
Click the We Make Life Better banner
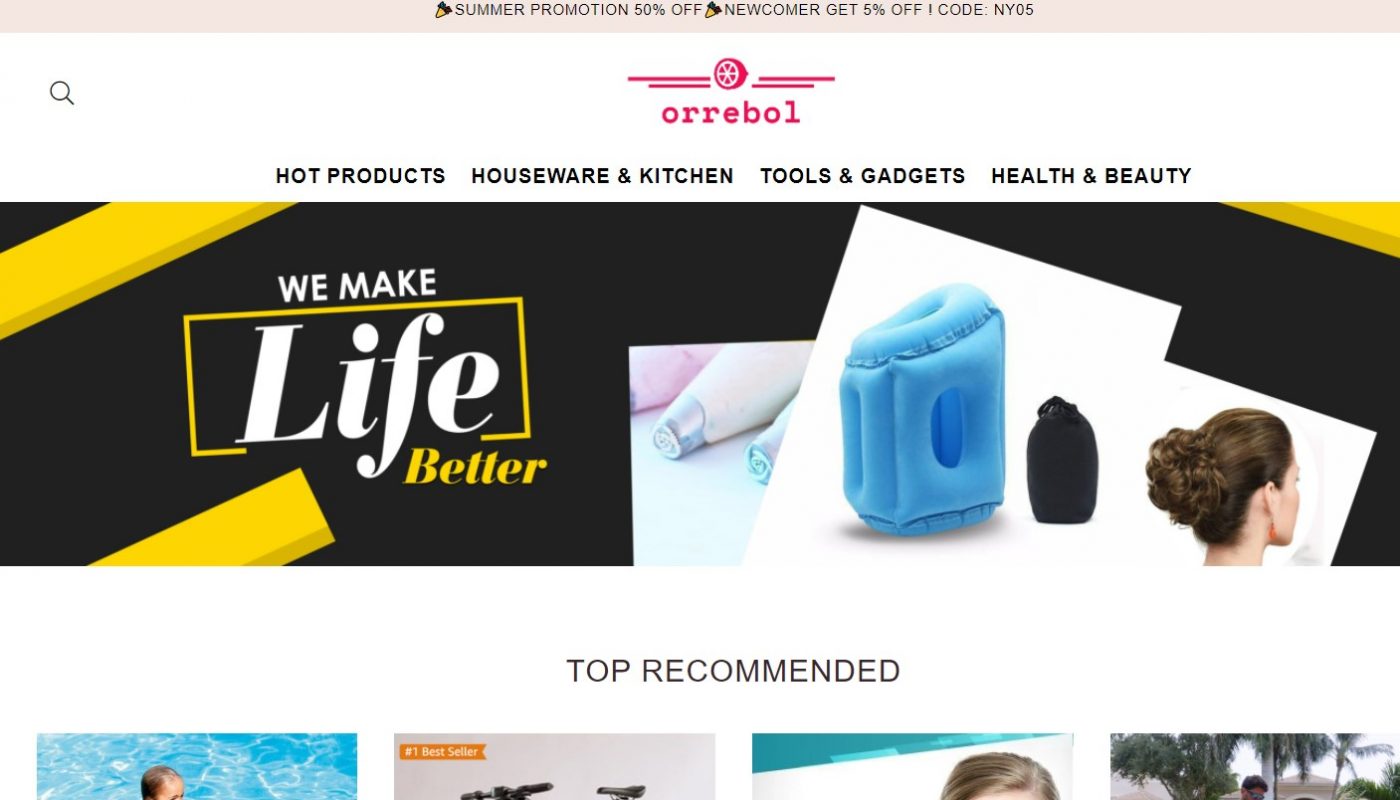(700, 384)
